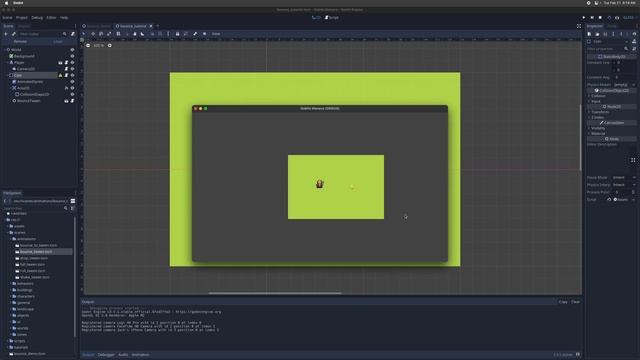Open the script attached to BounceTween node

(x=72, y=100)
